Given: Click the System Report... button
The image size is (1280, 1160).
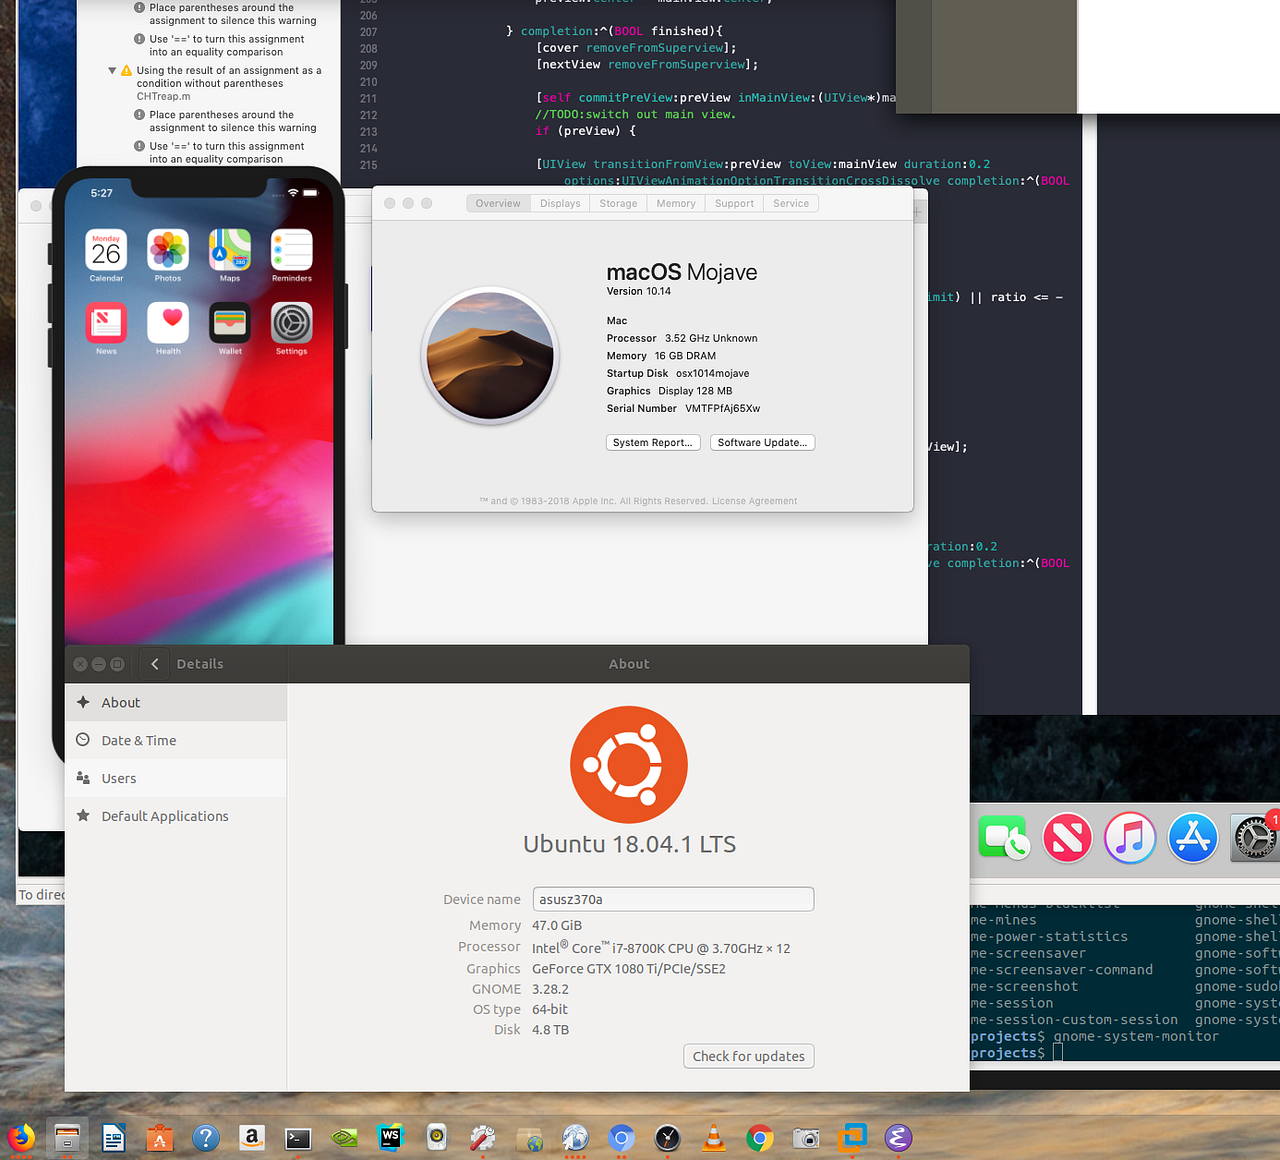Looking at the screenshot, I should click(x=652, y=442).
